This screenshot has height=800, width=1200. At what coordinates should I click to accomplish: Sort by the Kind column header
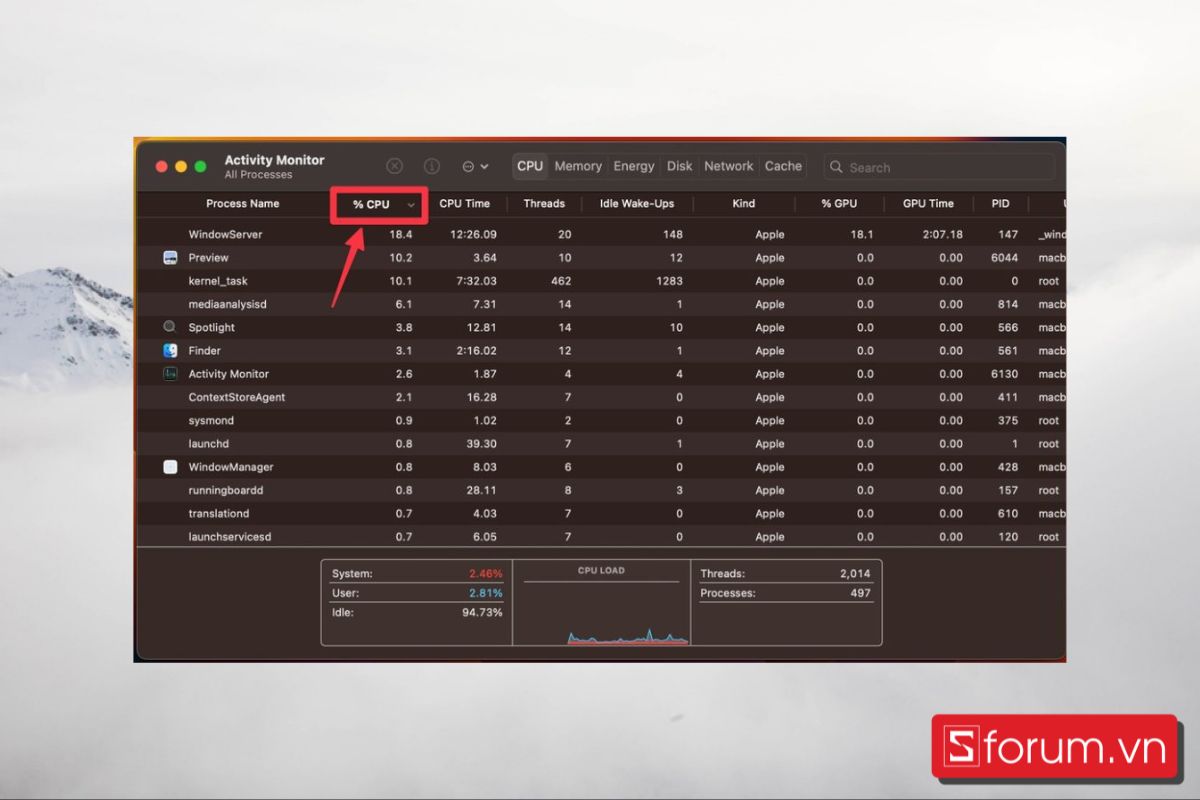point(744,203)
